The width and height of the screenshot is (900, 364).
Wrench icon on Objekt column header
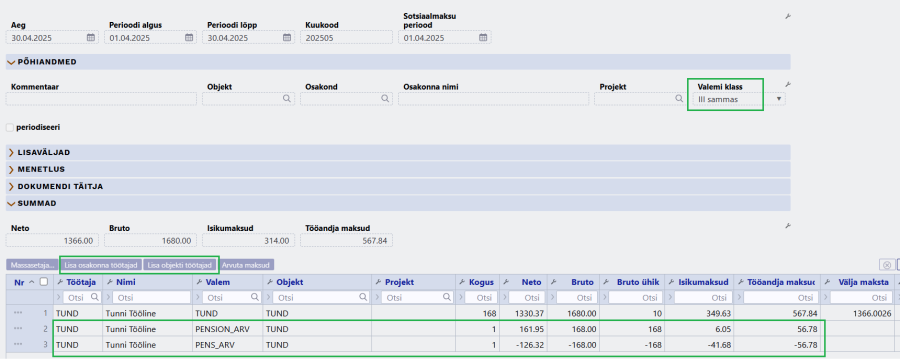click(269, 282)
